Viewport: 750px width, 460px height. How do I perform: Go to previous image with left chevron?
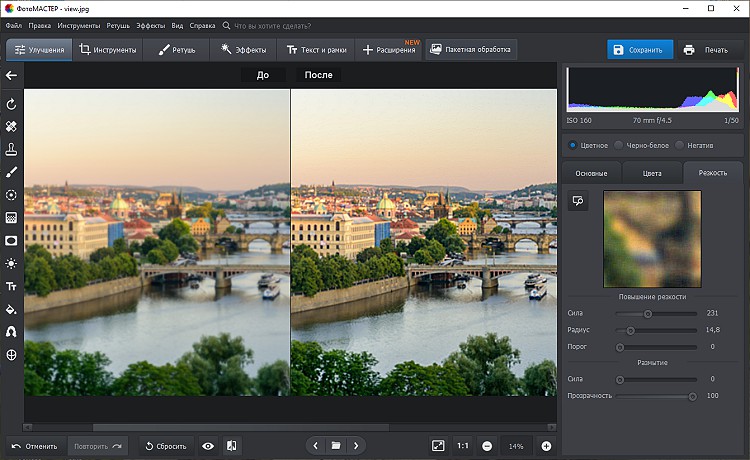coord(316,445)
